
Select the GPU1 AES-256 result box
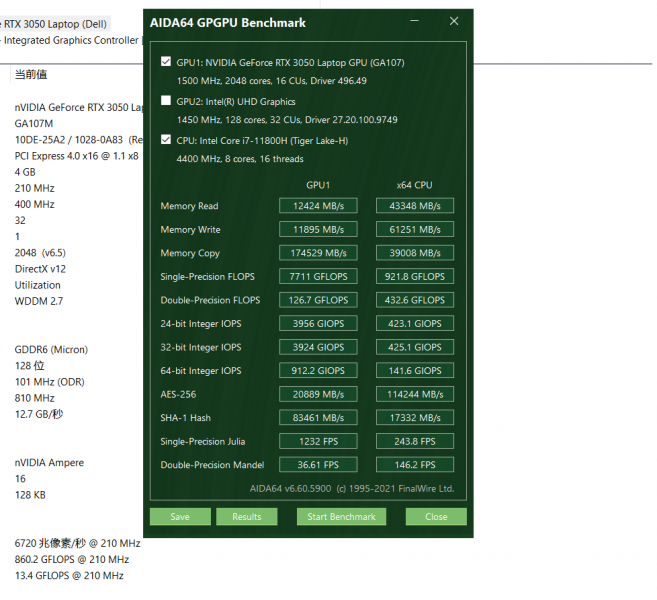pos(318,395)
